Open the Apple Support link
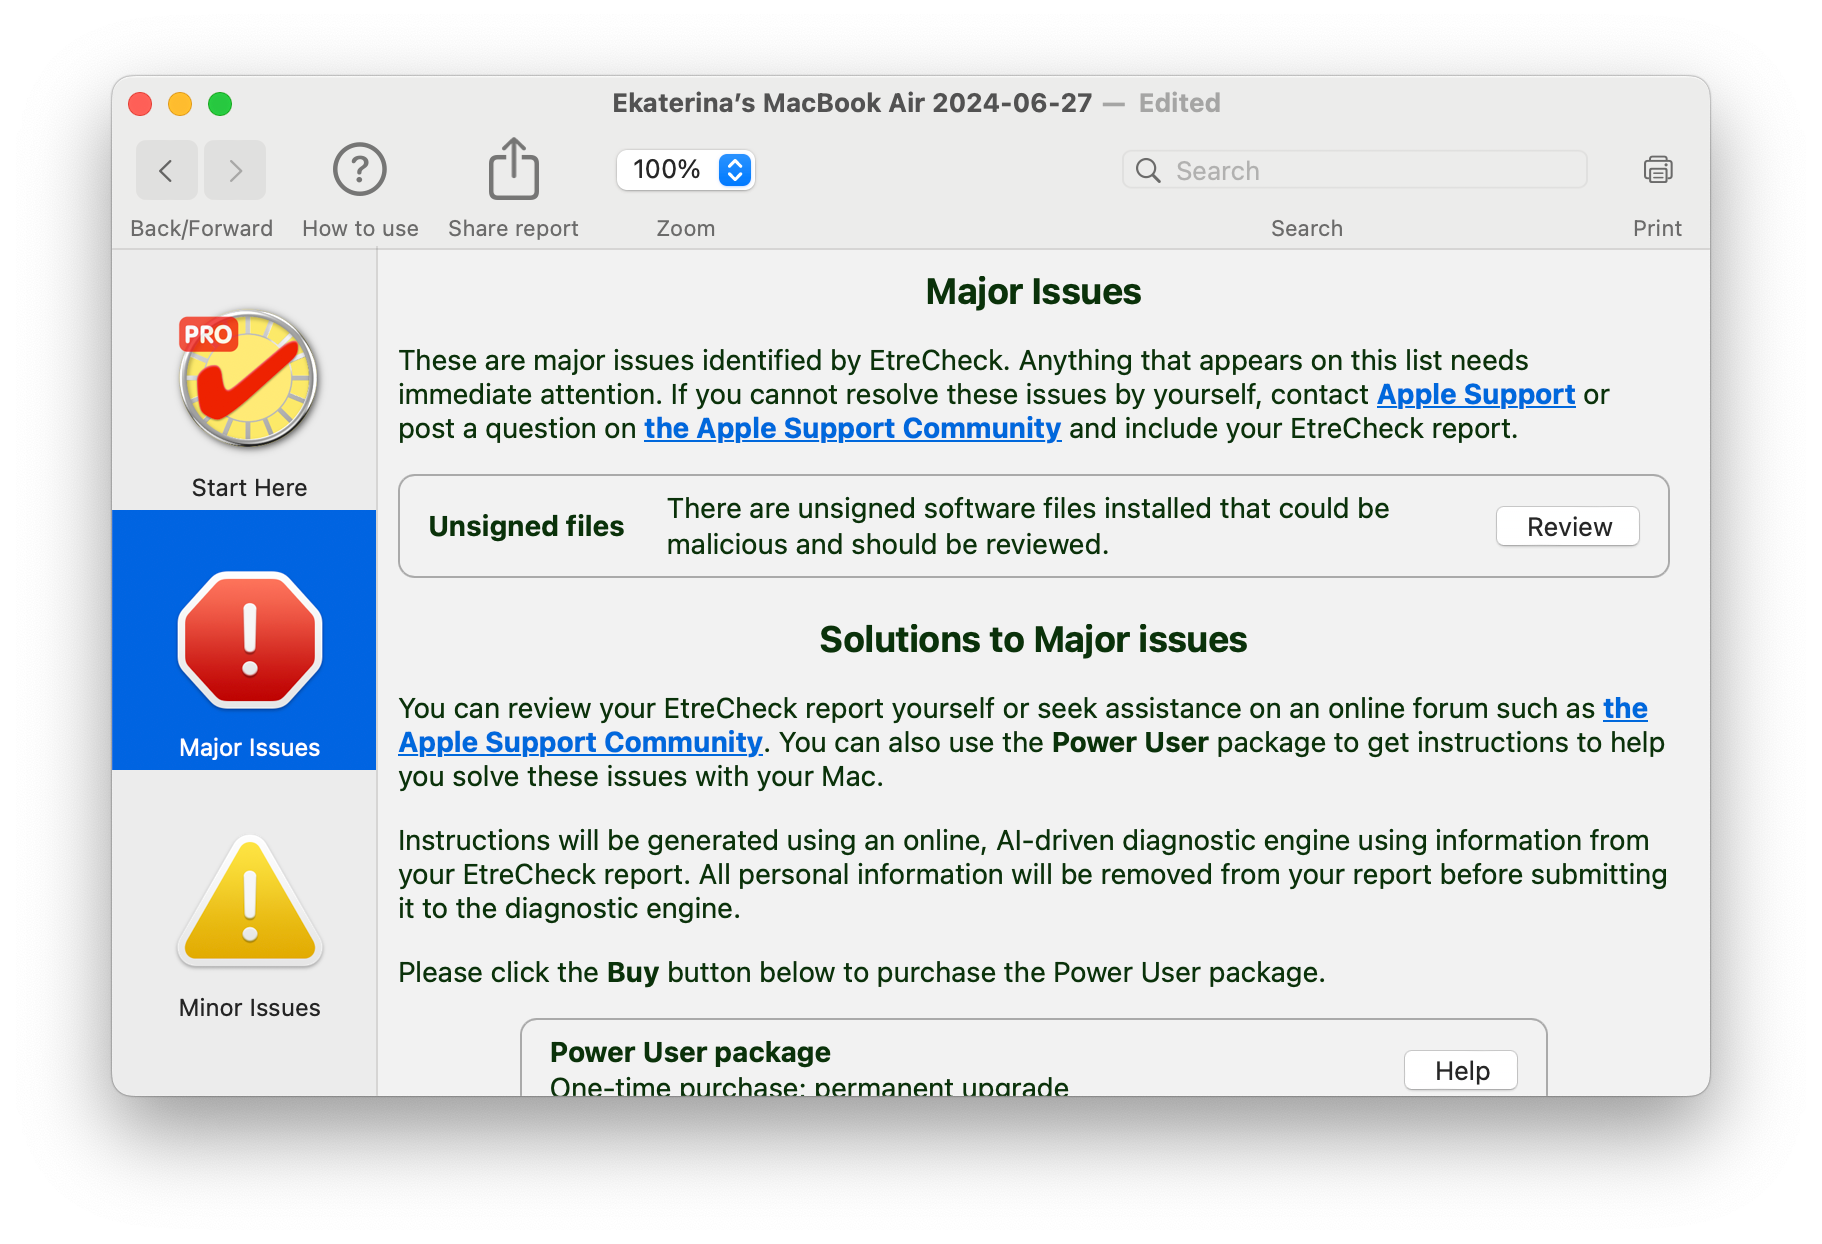 pyautogui.click(x=1475, y=395)
